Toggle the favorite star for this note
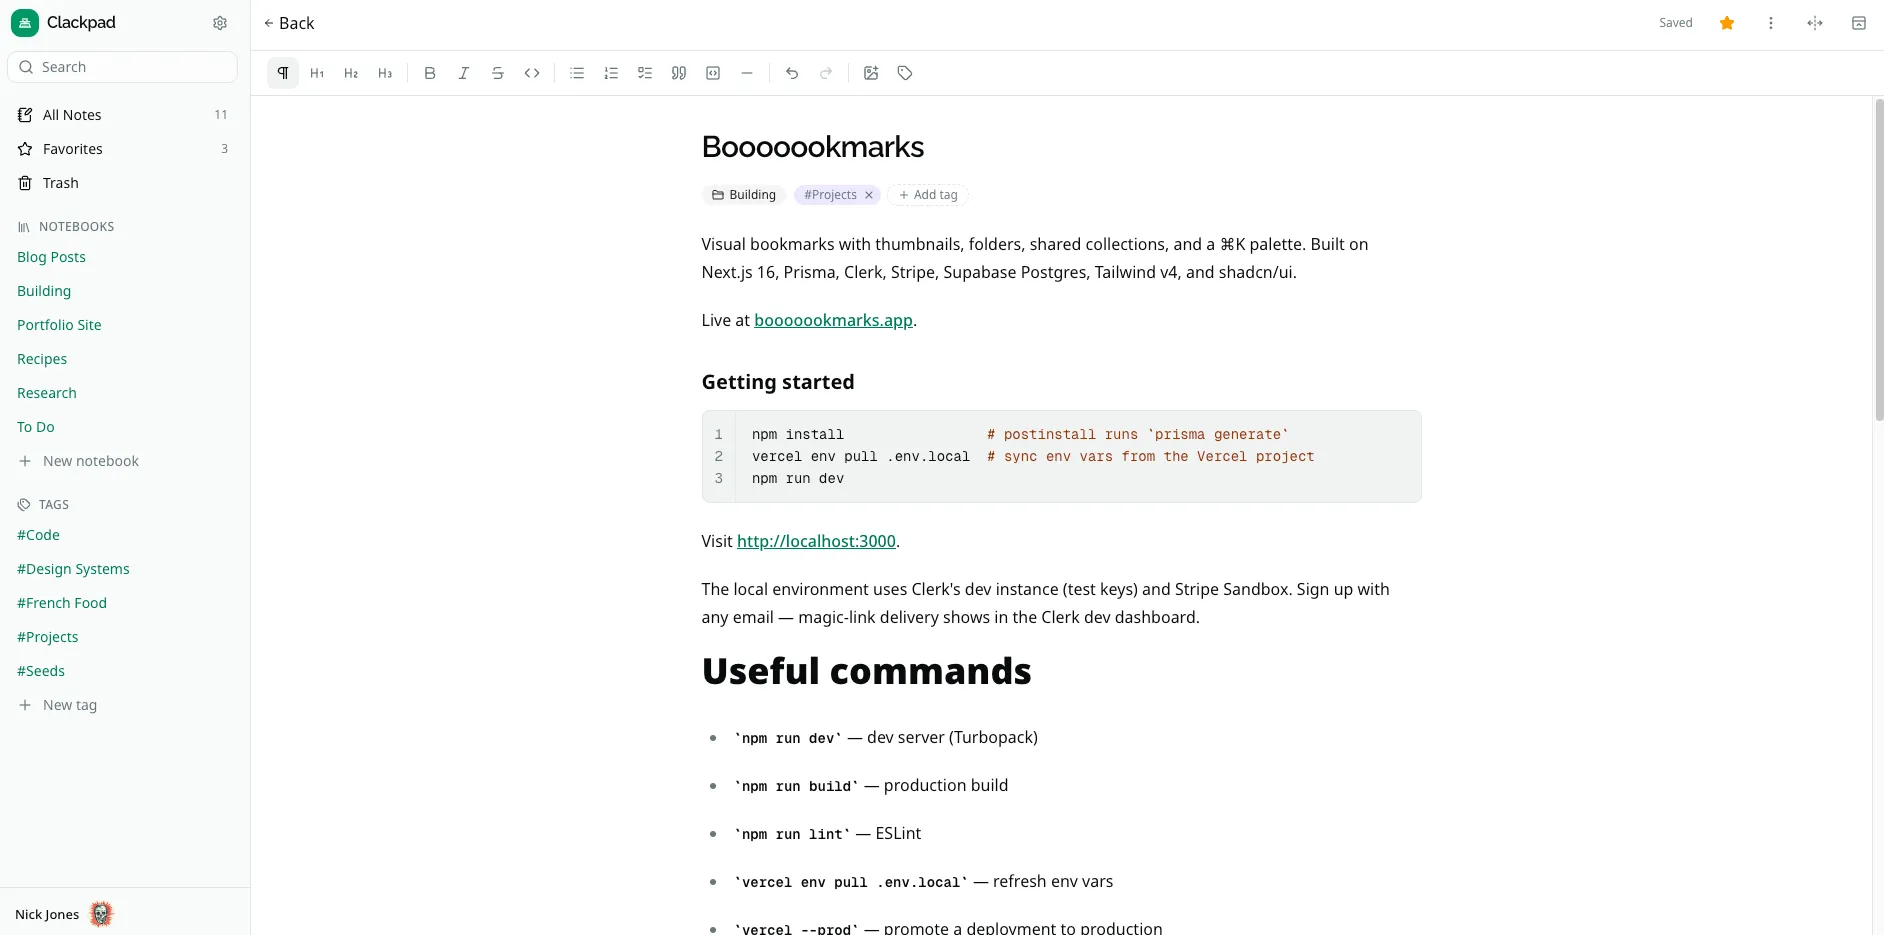This screenshot has height=935, width=1884. click(1727, 23)
